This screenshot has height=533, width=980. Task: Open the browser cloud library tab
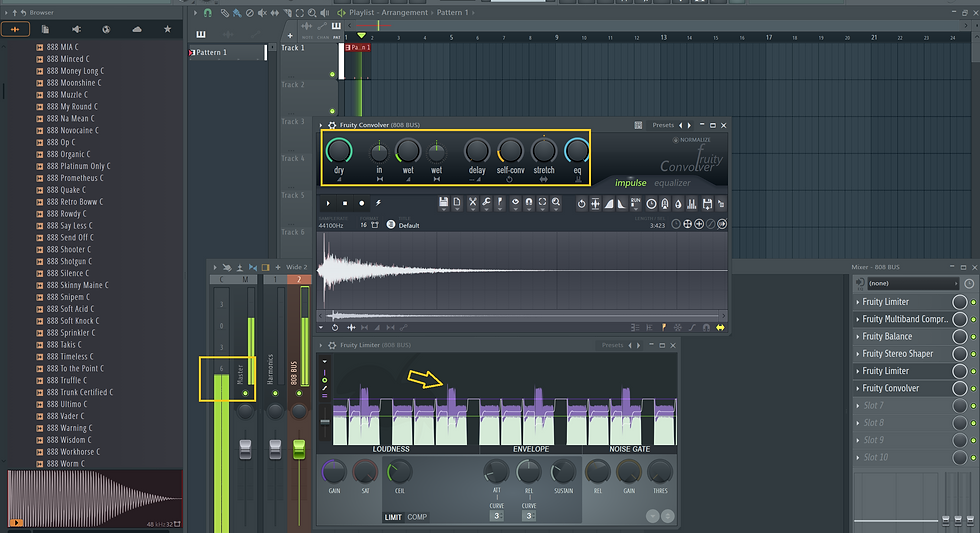click(x=137, y=29)
